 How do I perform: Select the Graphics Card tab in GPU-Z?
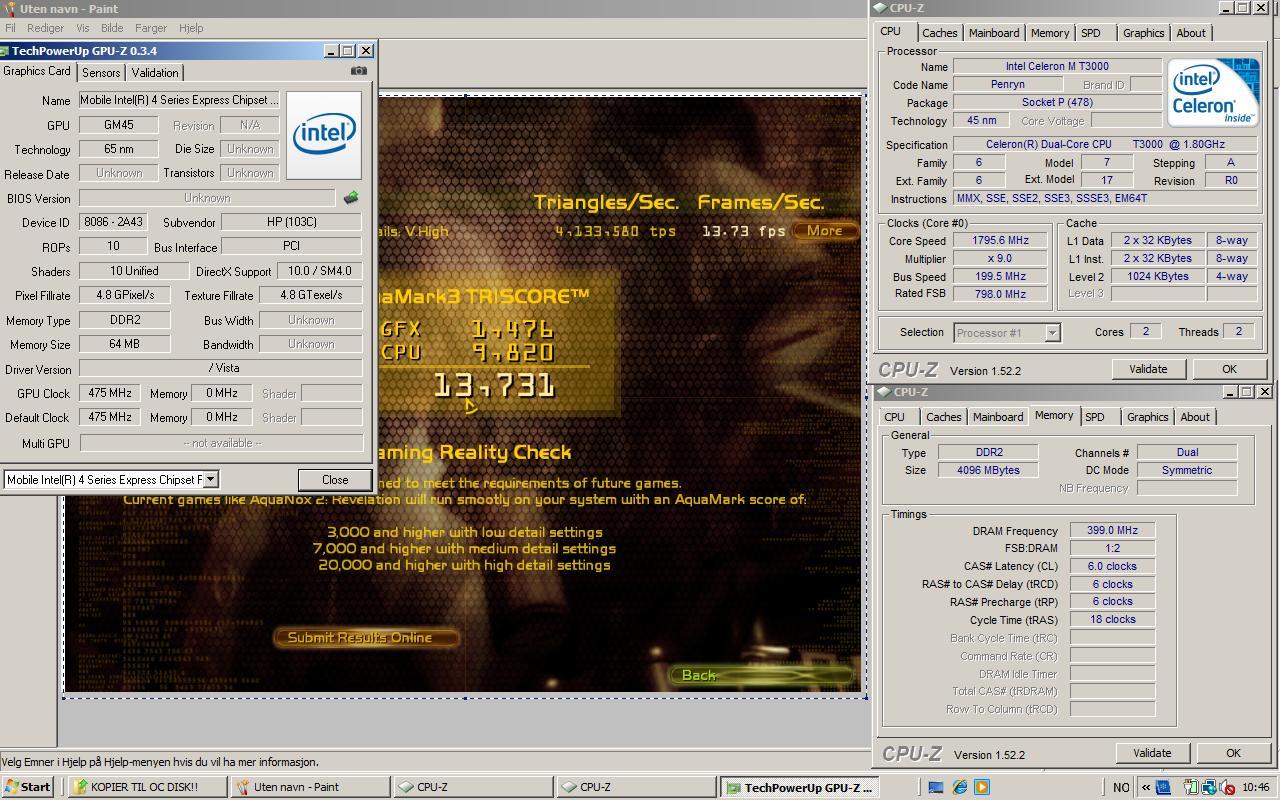tap(37, 71)
